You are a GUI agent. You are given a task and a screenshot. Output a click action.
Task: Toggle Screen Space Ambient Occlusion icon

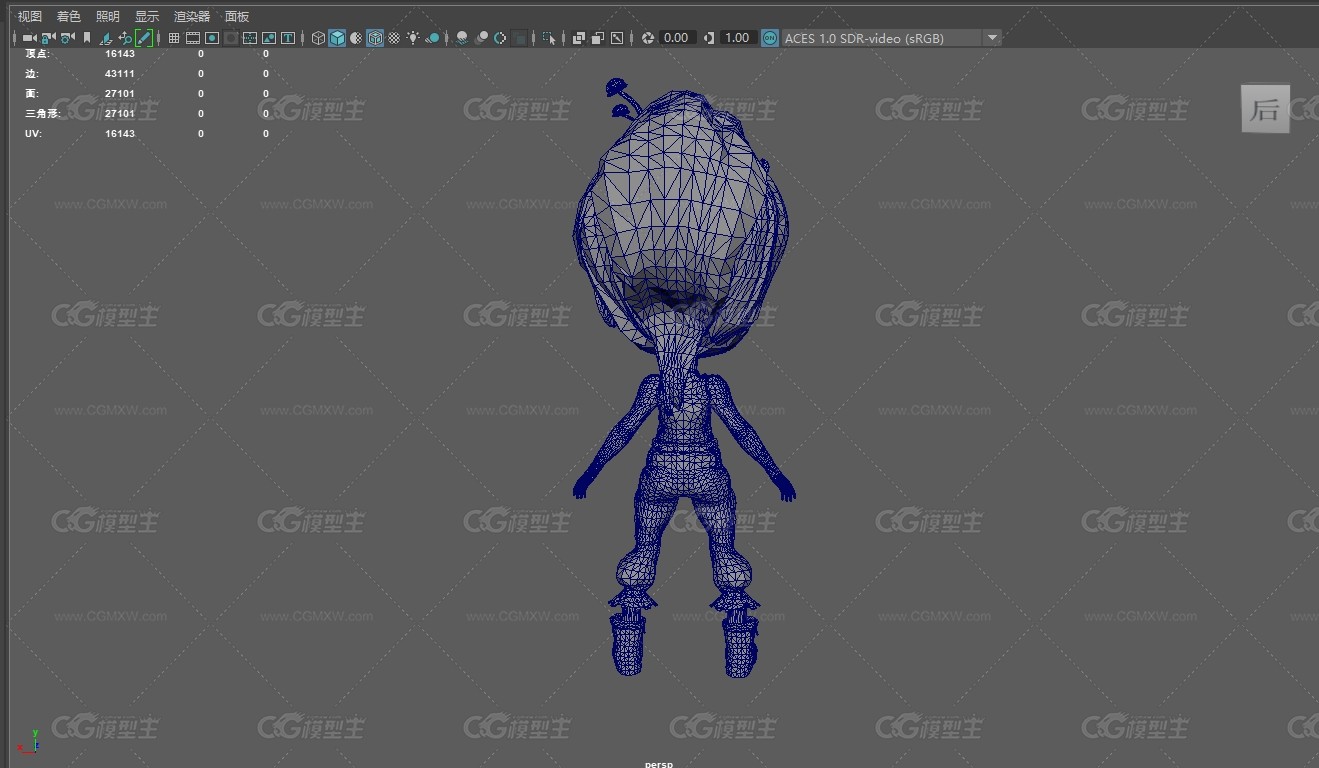click(462, 38)
